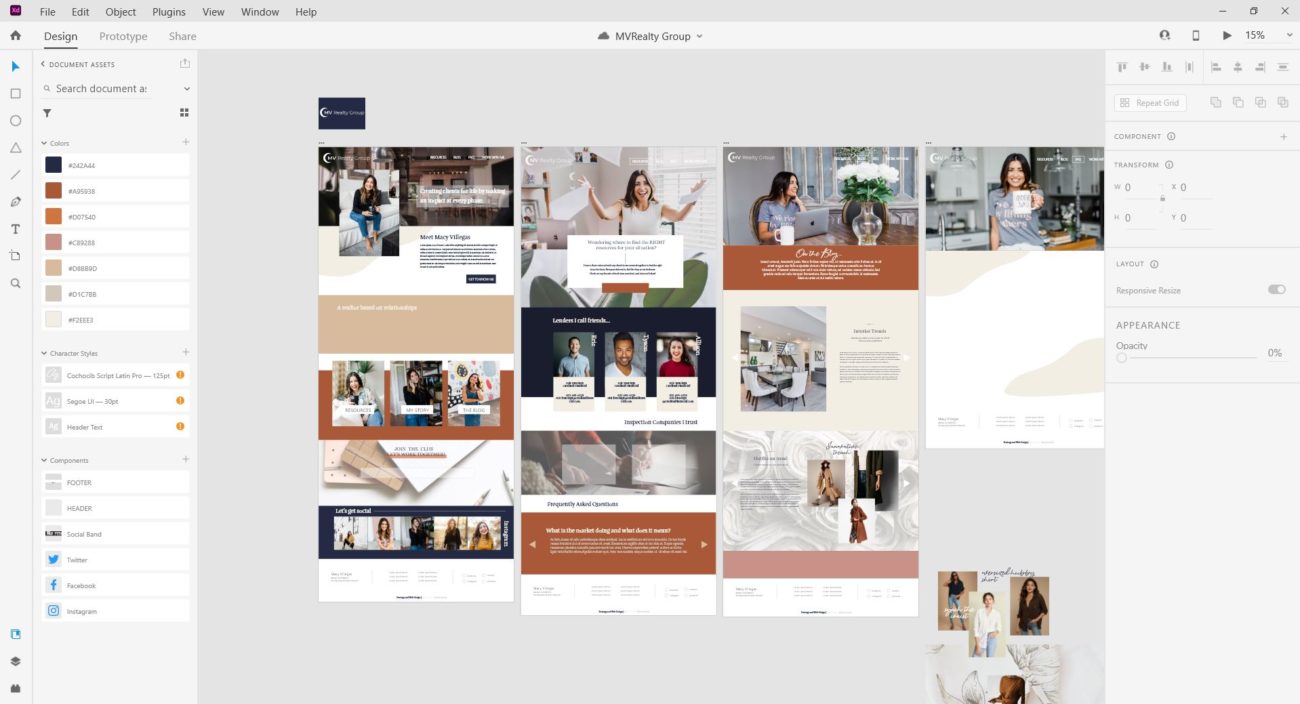
Task: Select the Pen tool
Action: click(15, 201)
